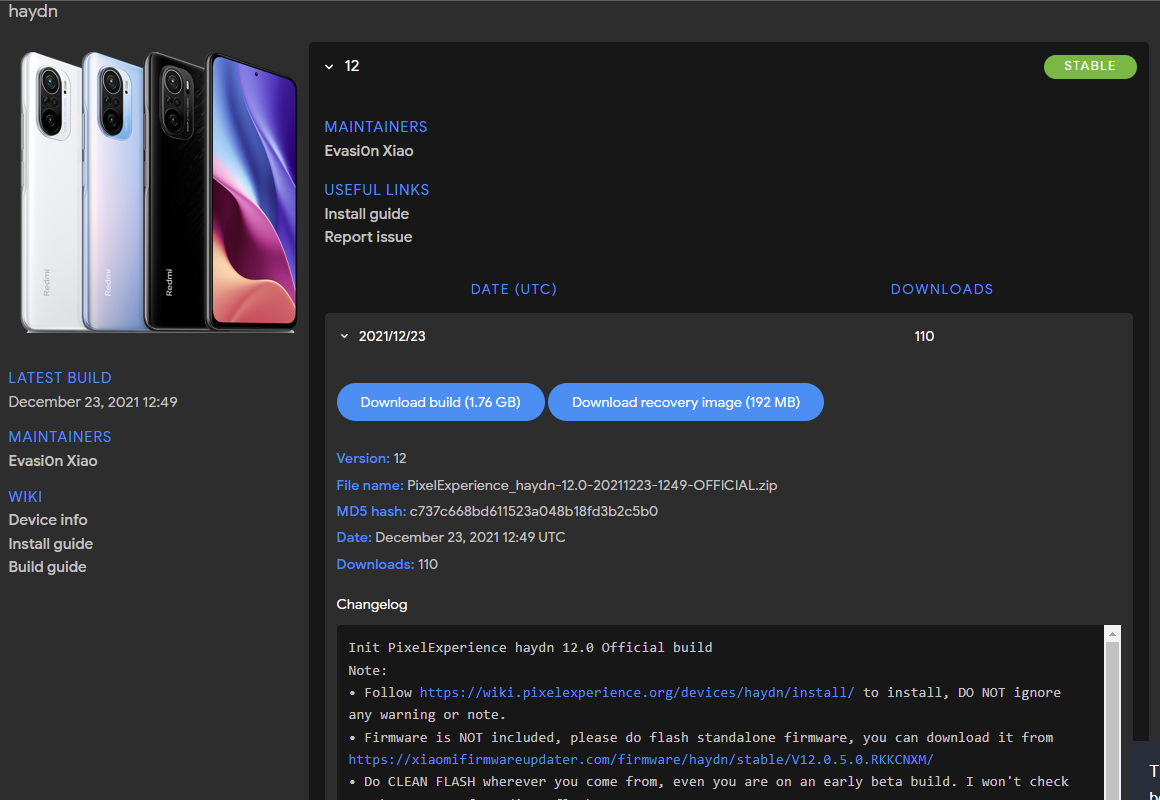Screen dimensions: 1160x800
Task: Click the 2021/12/23 build date text
Action: coord(392,336)
